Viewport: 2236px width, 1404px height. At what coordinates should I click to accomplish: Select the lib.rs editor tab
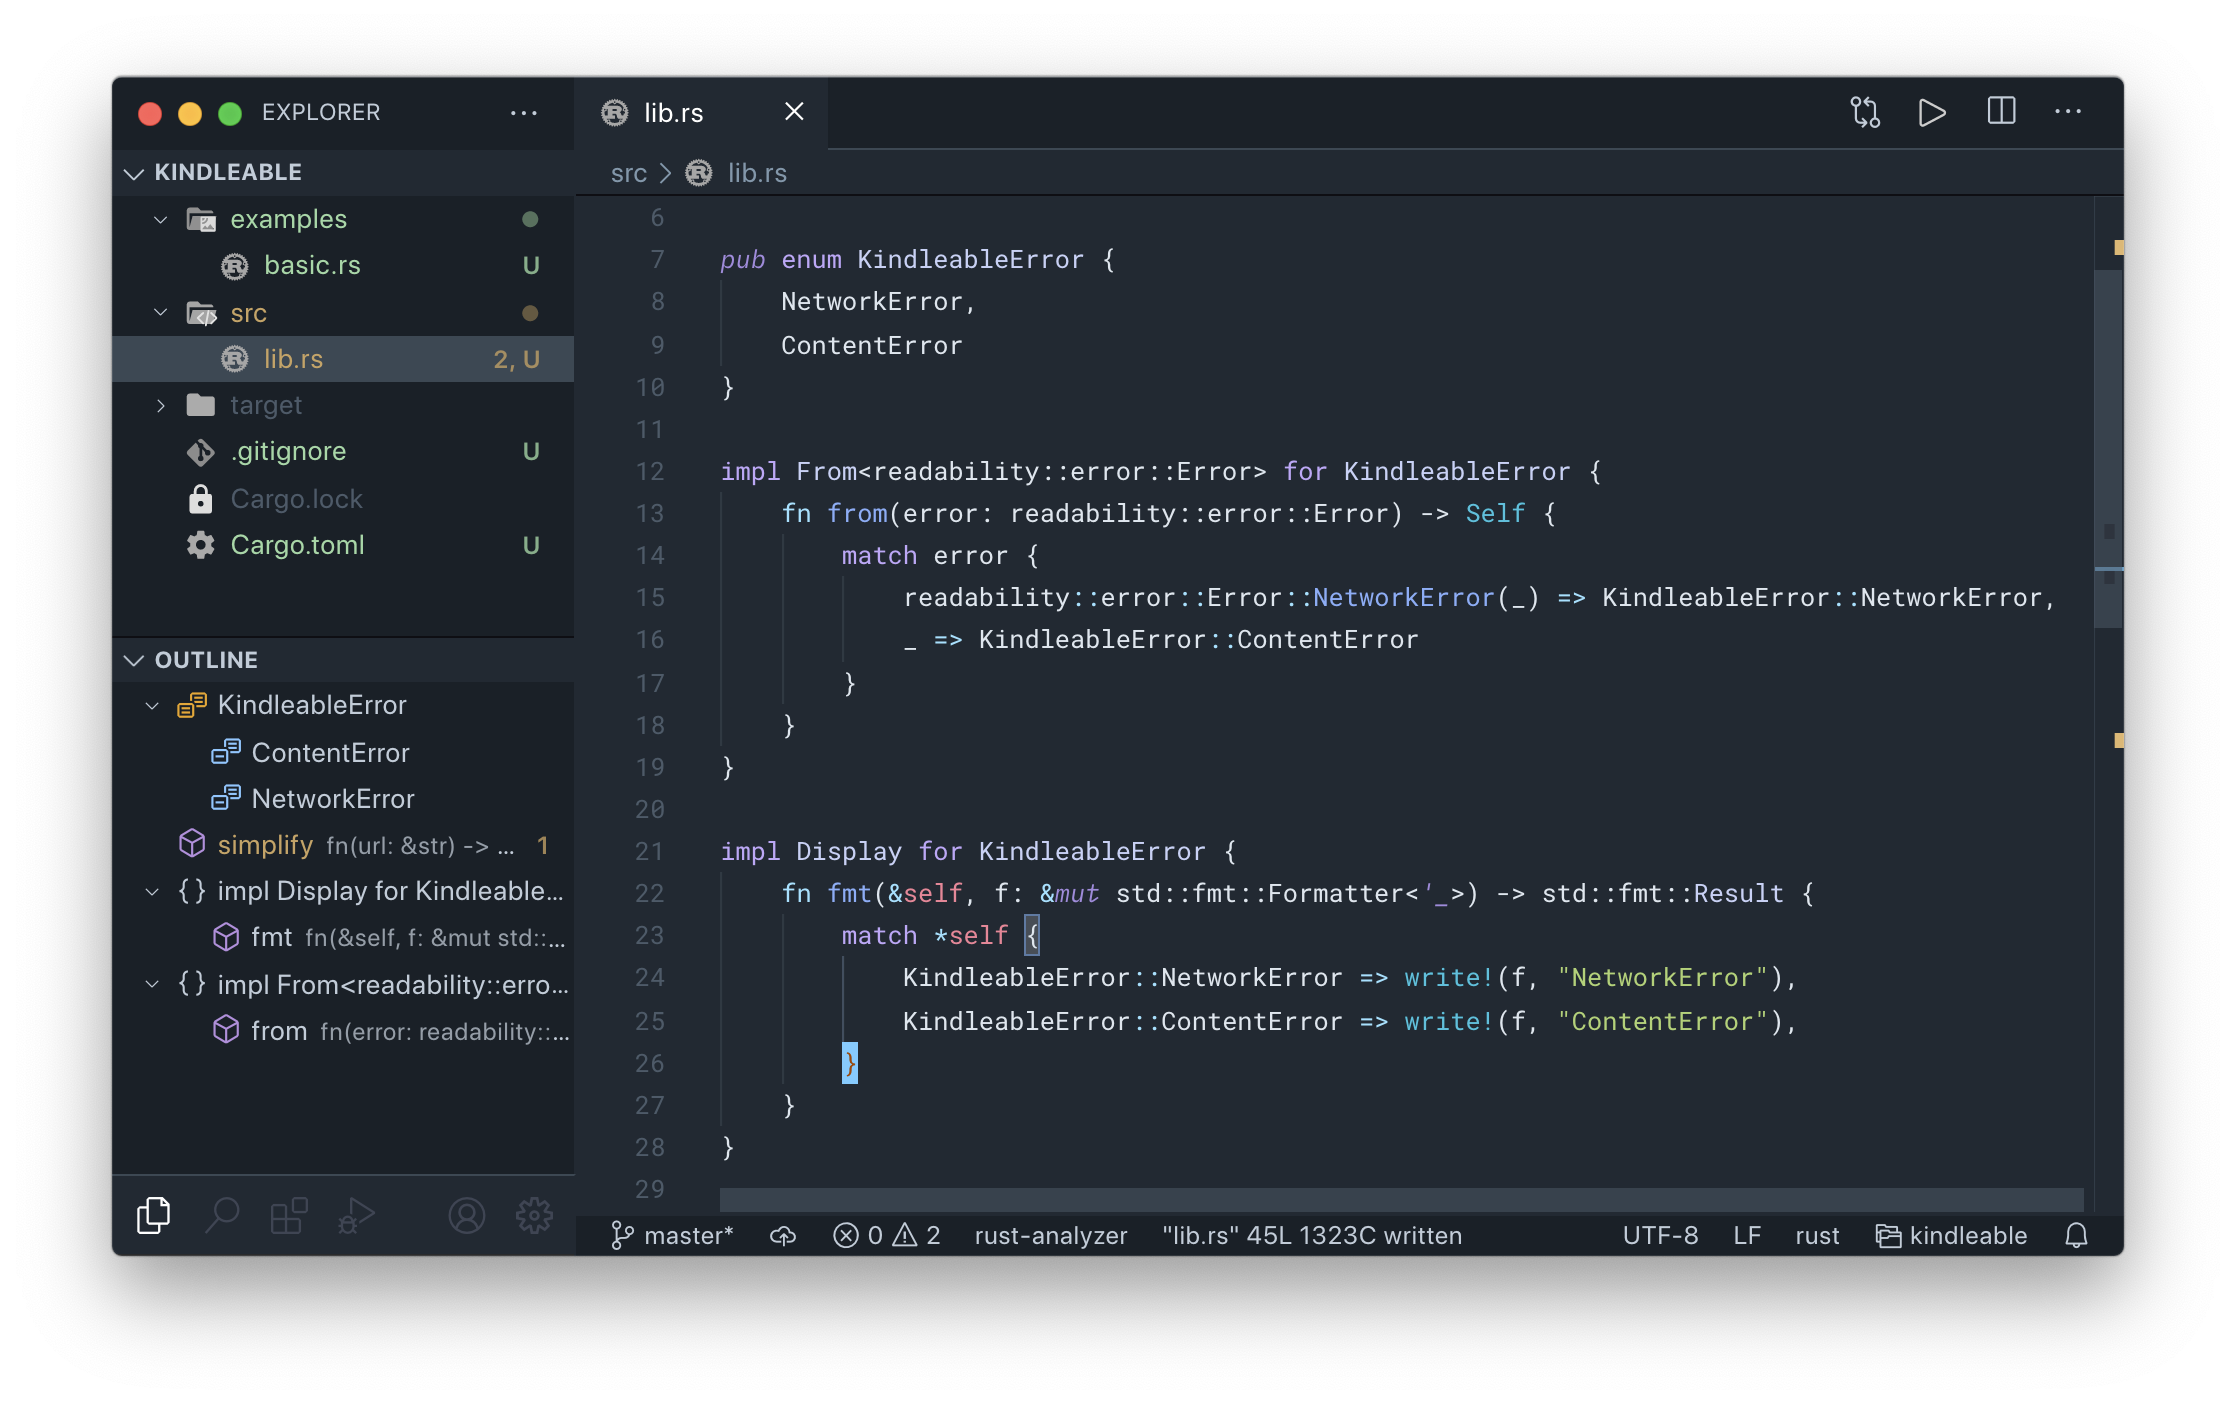pos(673,113)
